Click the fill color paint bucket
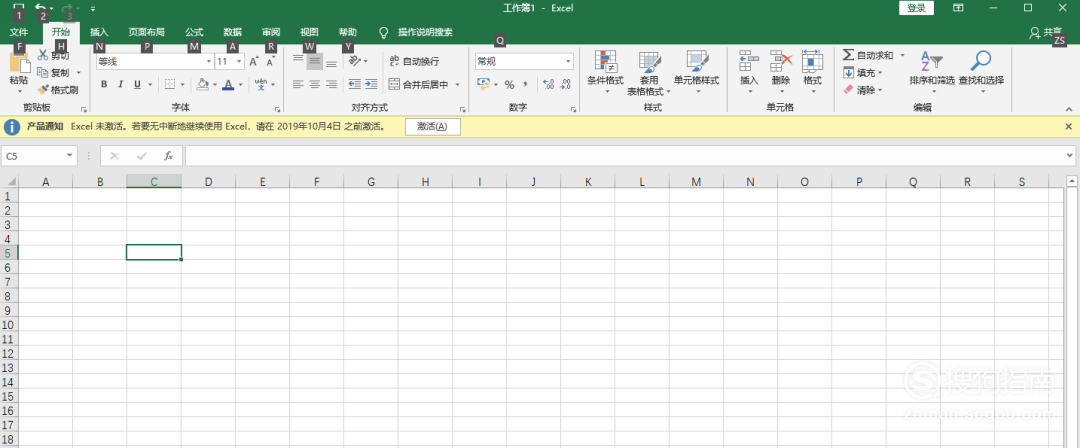The width and height of the screenshot is (1080, 448). [x=202, y=85]
